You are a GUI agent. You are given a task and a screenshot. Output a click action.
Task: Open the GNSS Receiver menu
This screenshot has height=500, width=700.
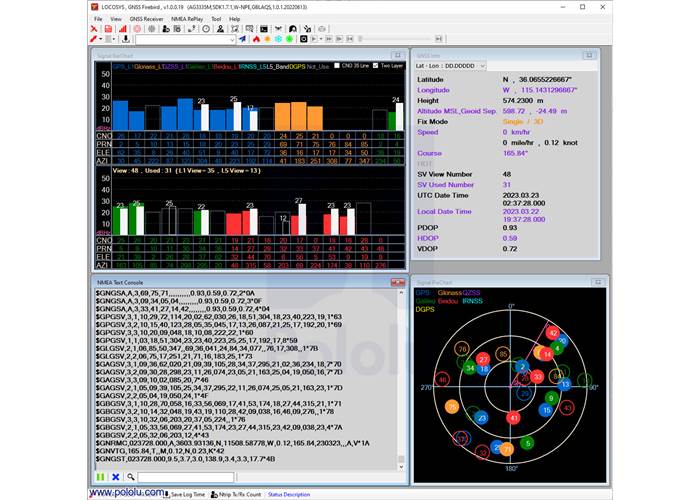tap(147, 19)
